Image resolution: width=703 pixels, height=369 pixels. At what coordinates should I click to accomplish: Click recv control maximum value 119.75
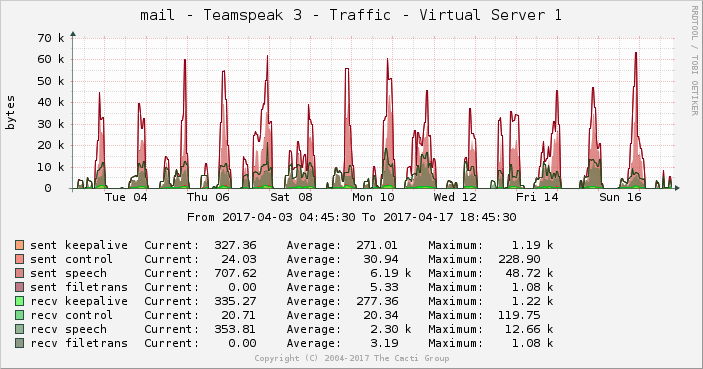tap(519, 315)
